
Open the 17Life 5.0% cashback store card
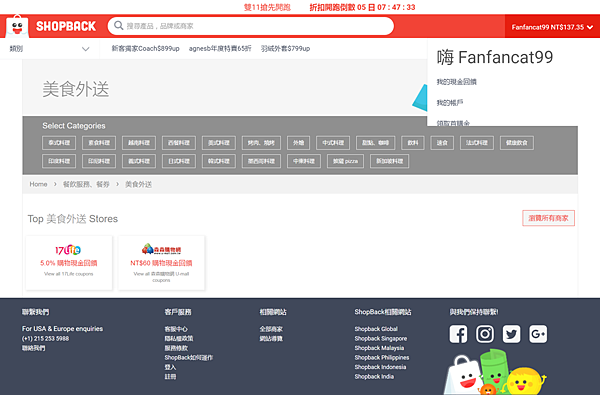point(69,263)
